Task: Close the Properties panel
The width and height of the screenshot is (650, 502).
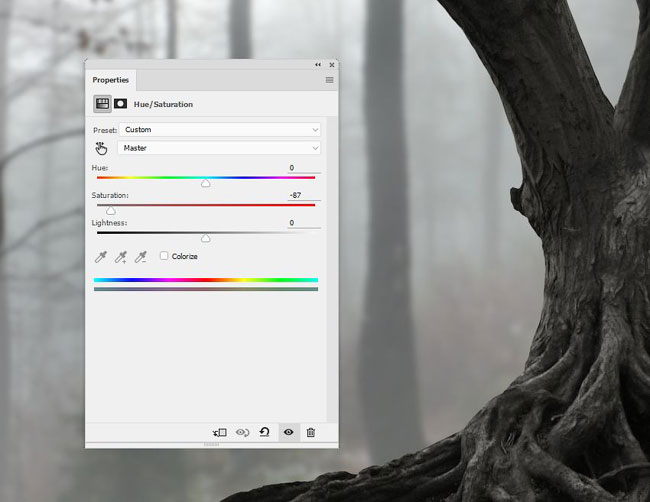Action: click(332, 65)
